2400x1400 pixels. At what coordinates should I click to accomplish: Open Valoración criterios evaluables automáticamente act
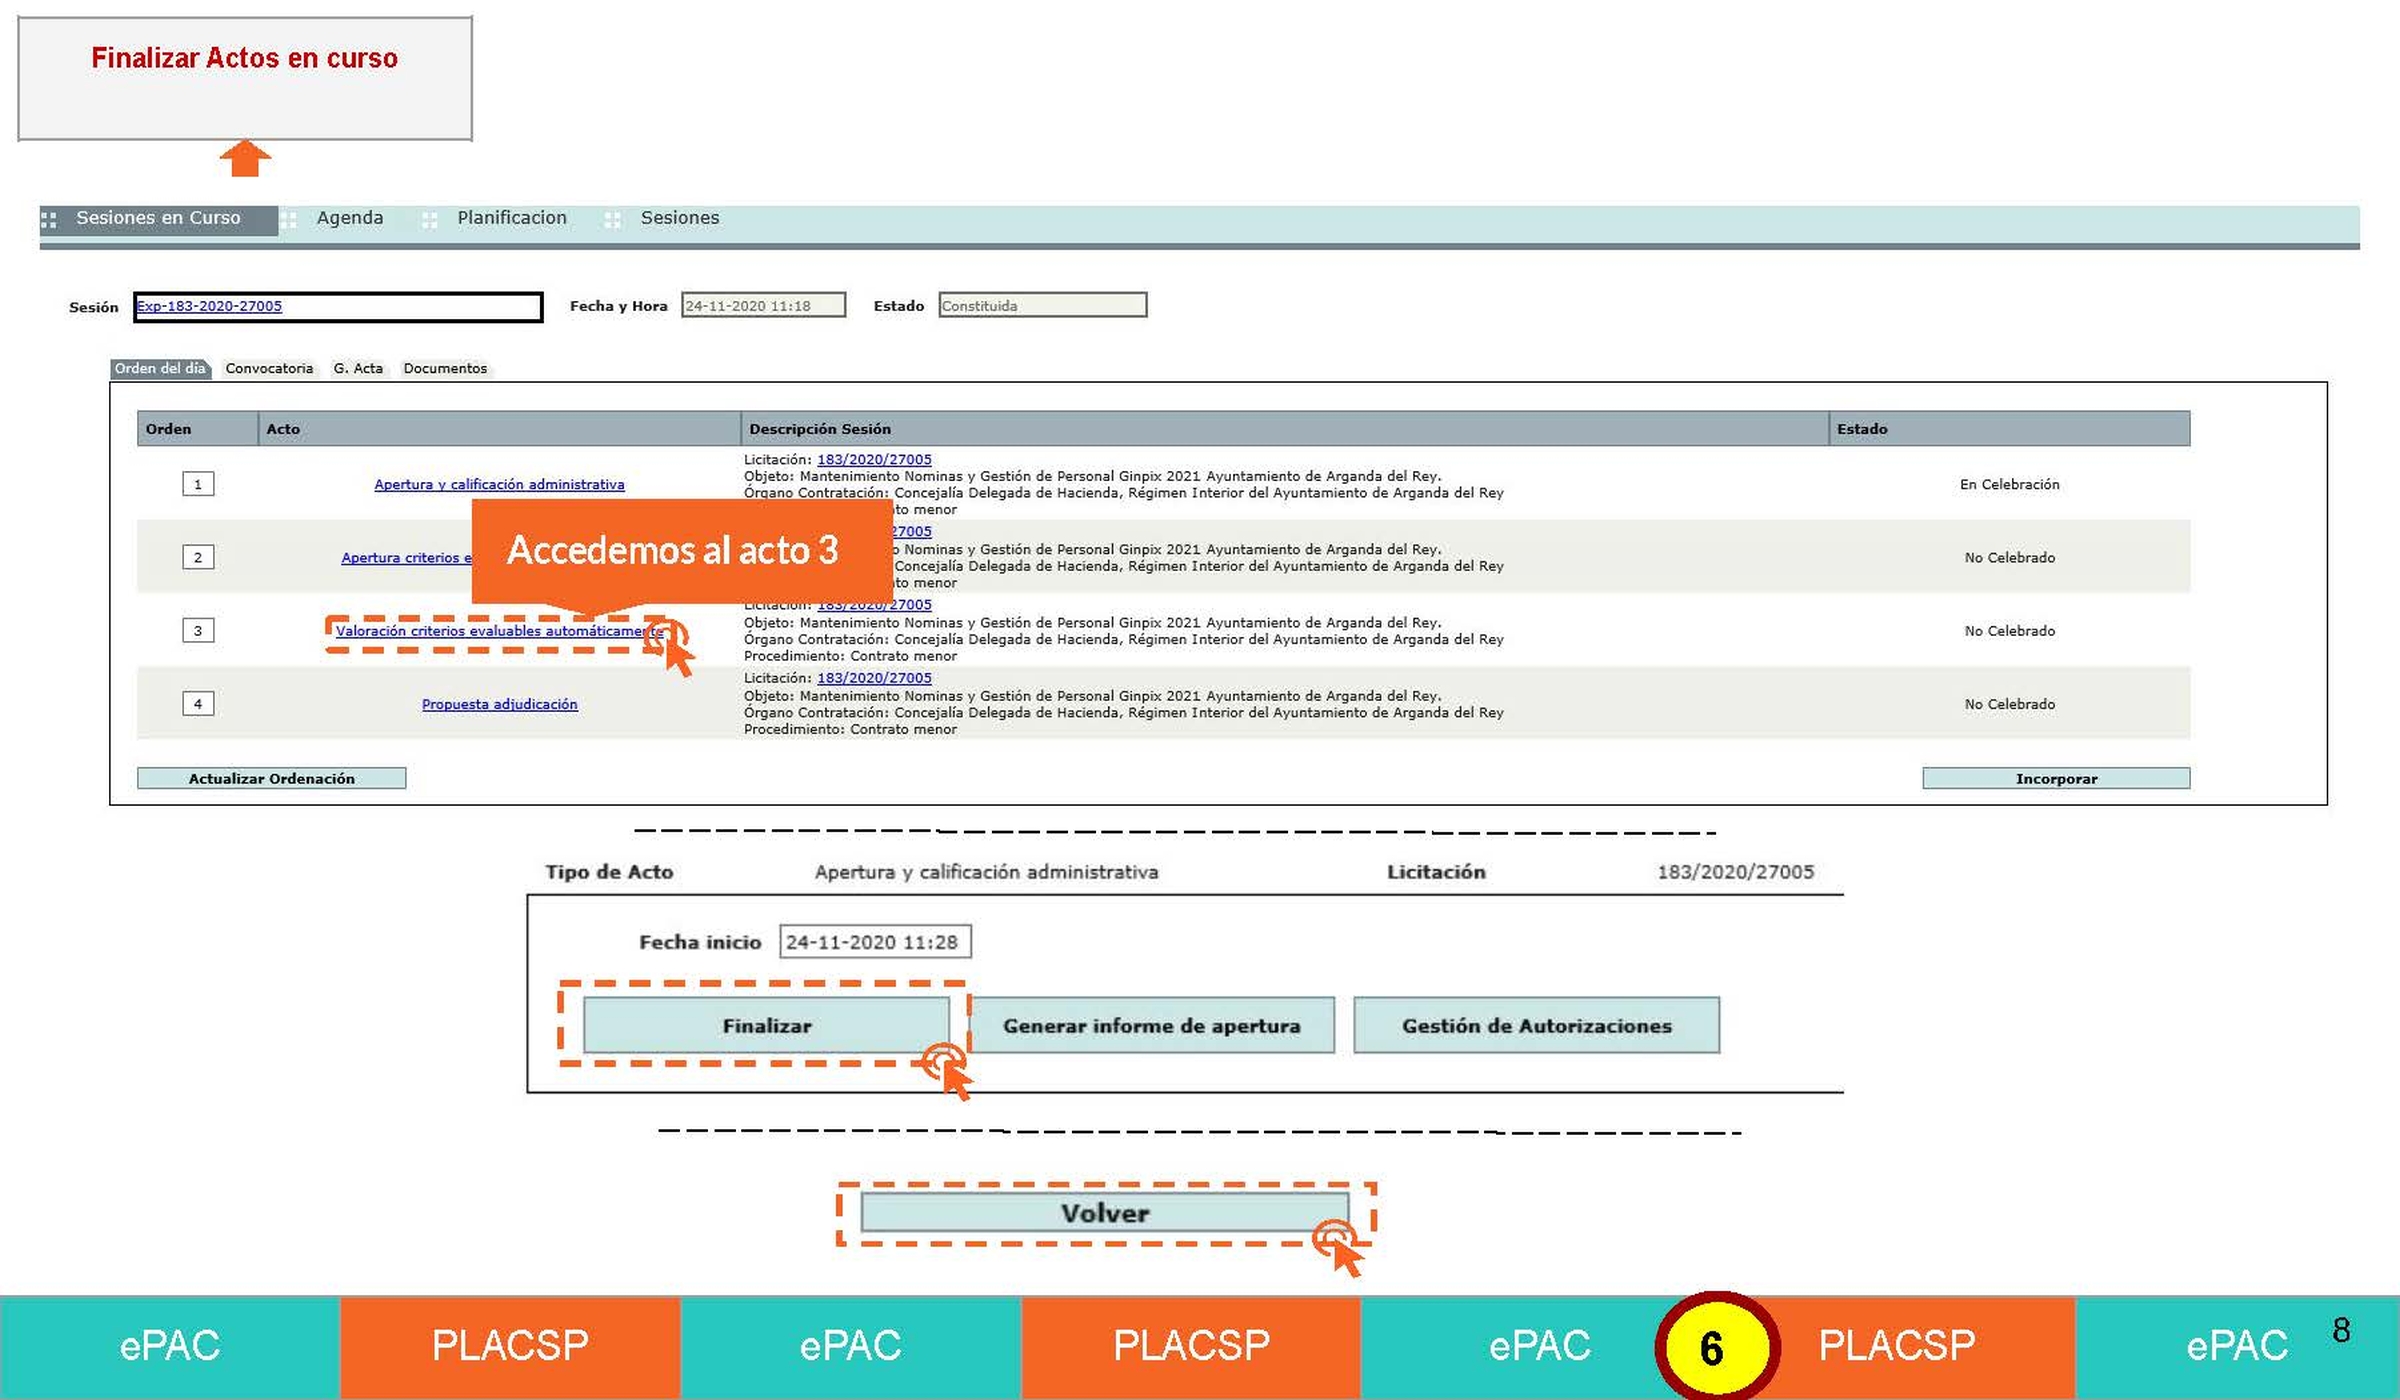coord(499,631)
